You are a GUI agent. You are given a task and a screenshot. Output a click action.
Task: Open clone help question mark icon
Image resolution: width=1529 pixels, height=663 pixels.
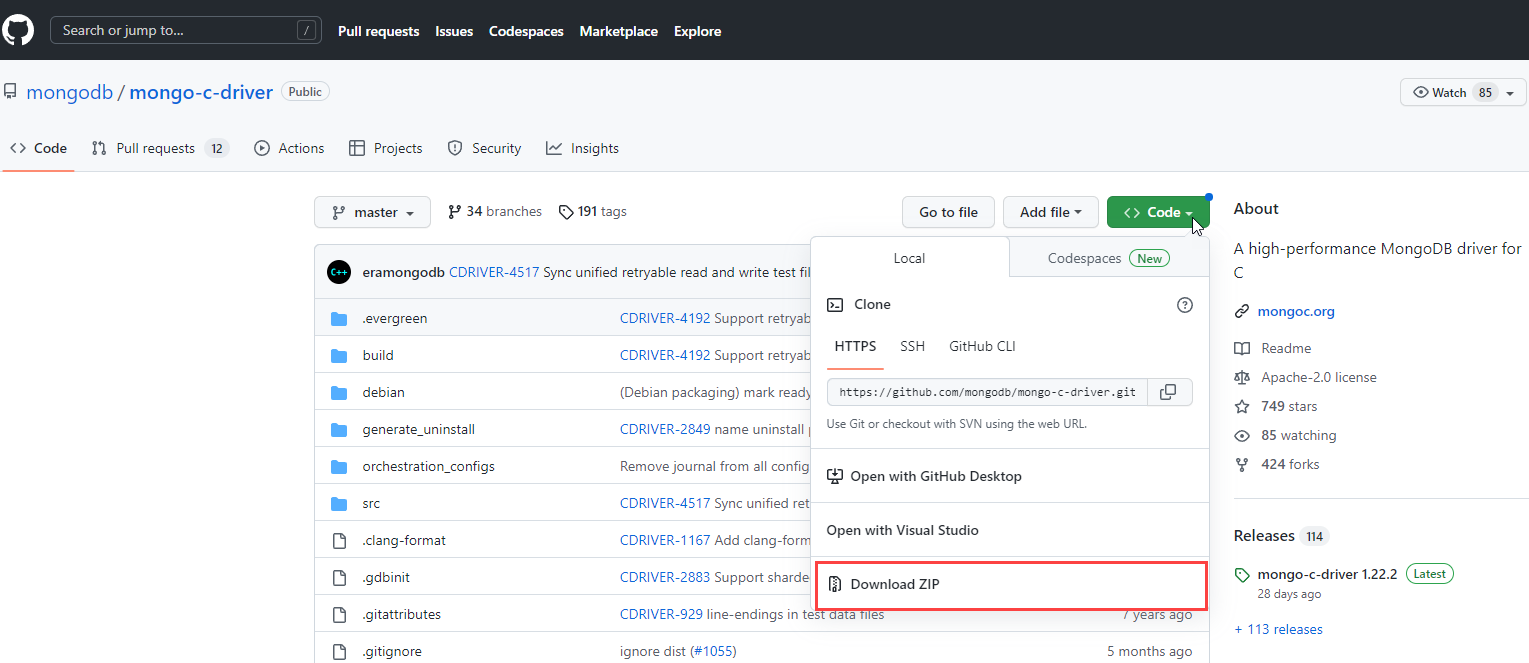click(x=1185, y=305)
